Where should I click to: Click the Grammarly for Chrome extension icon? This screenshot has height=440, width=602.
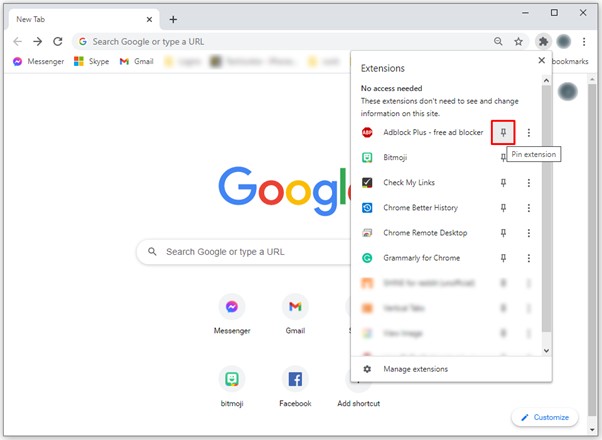pos(367,258)
